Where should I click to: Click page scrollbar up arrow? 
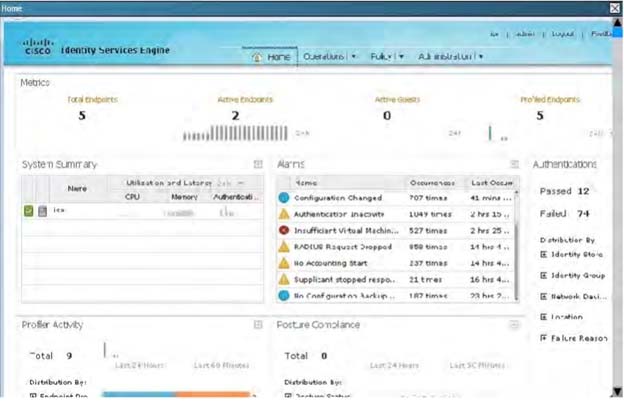point(618,23)
